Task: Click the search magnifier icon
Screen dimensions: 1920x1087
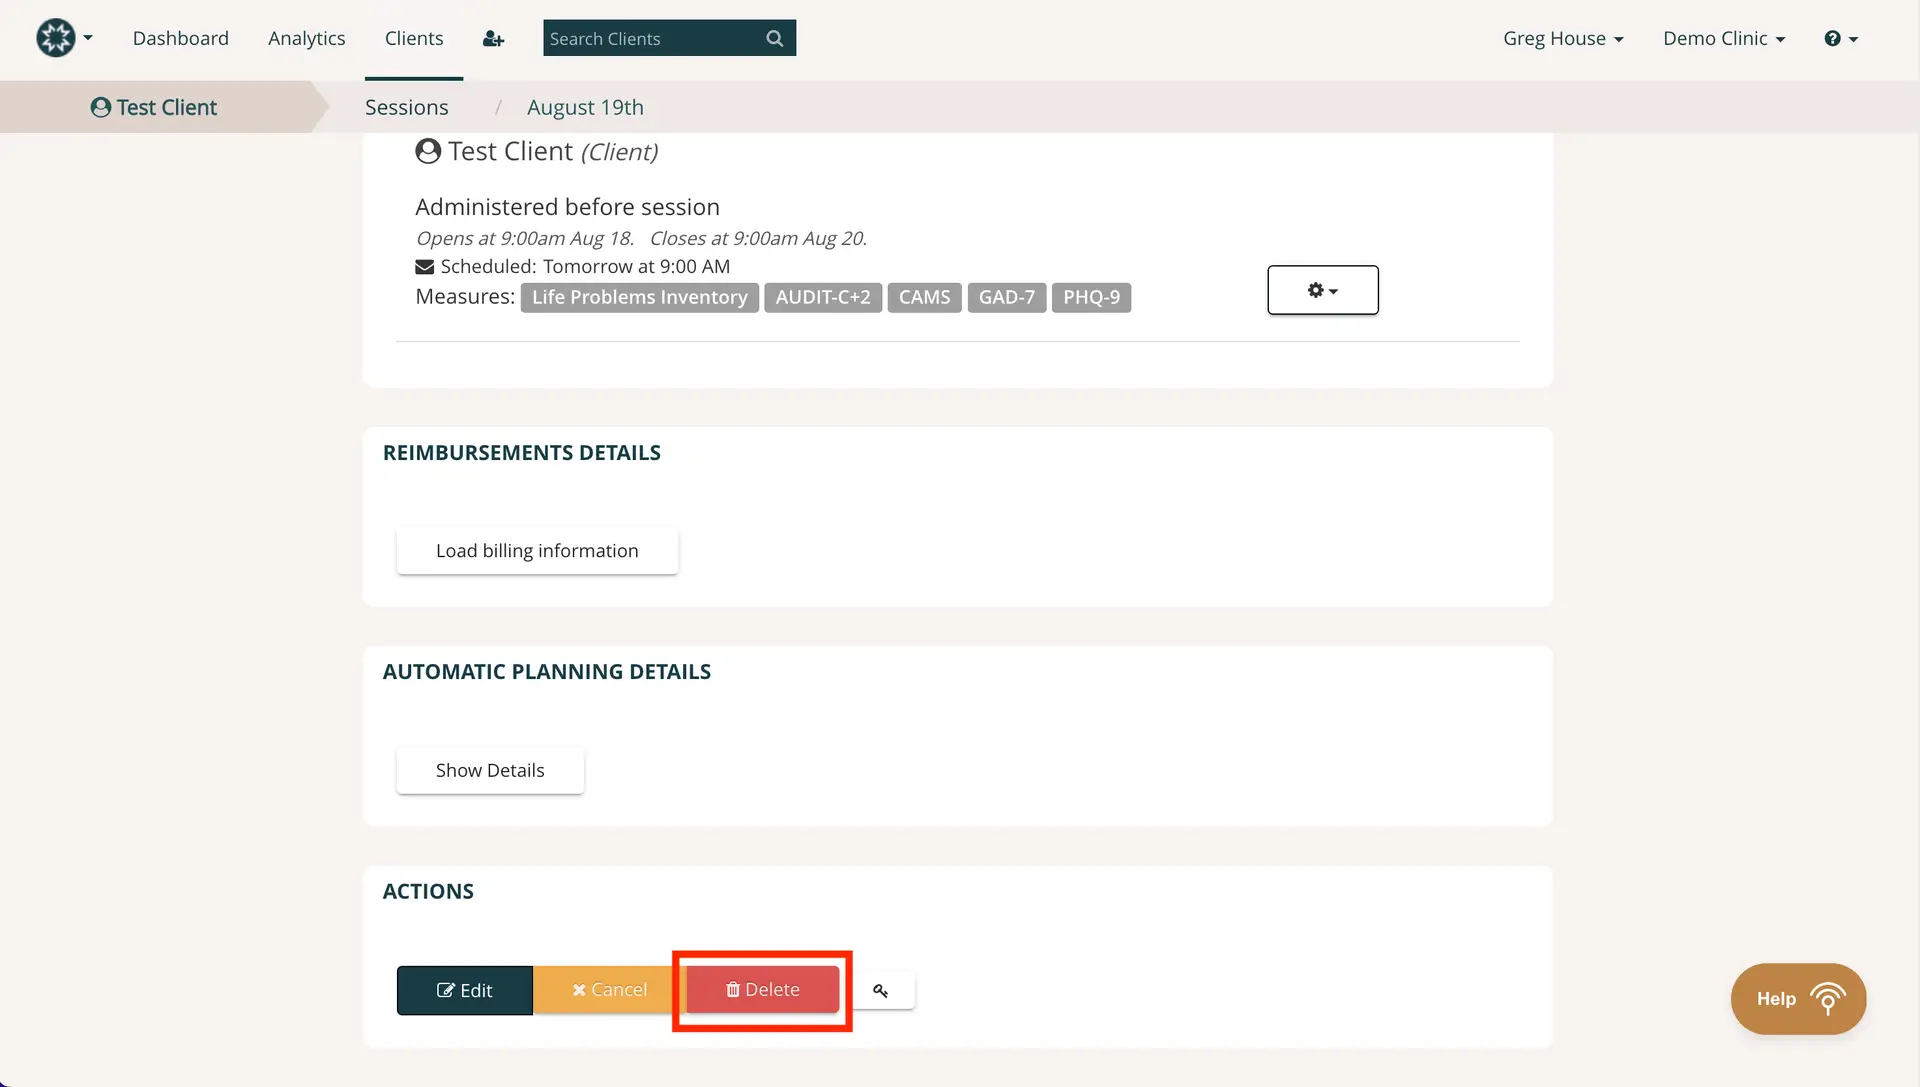Action: [x=774, y=38]
